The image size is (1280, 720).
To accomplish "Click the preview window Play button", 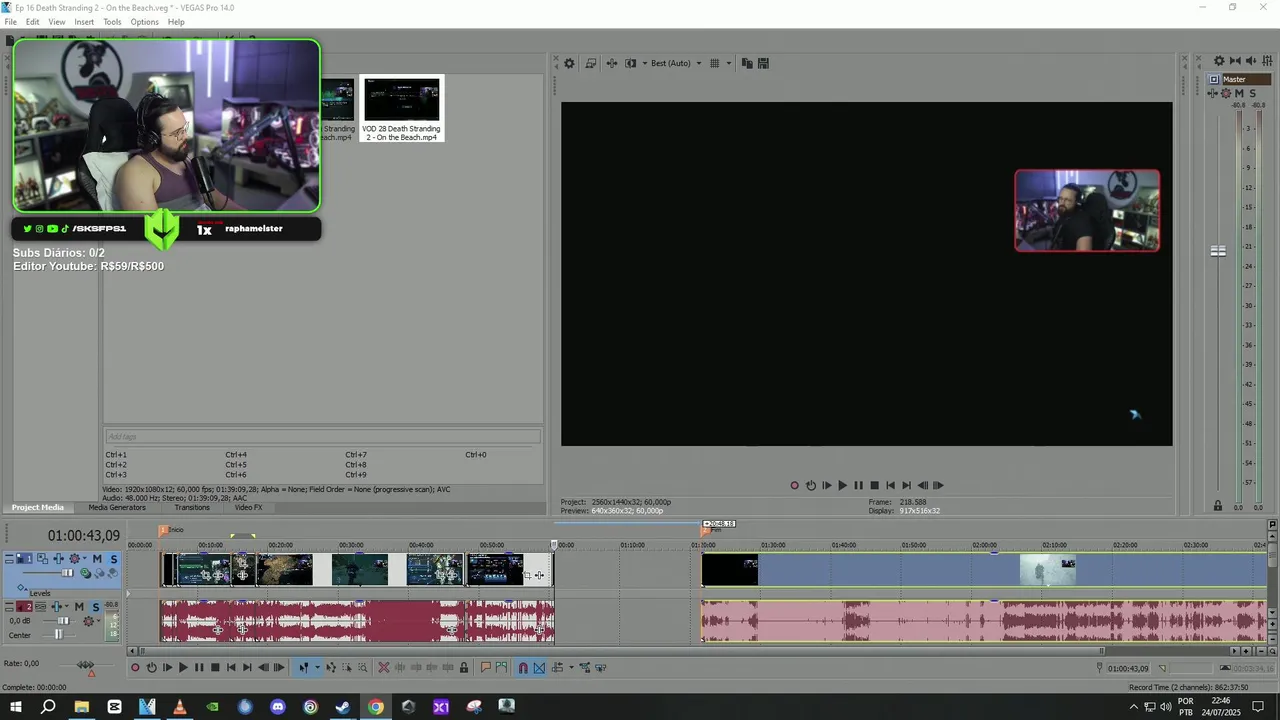I will [842, 485].
